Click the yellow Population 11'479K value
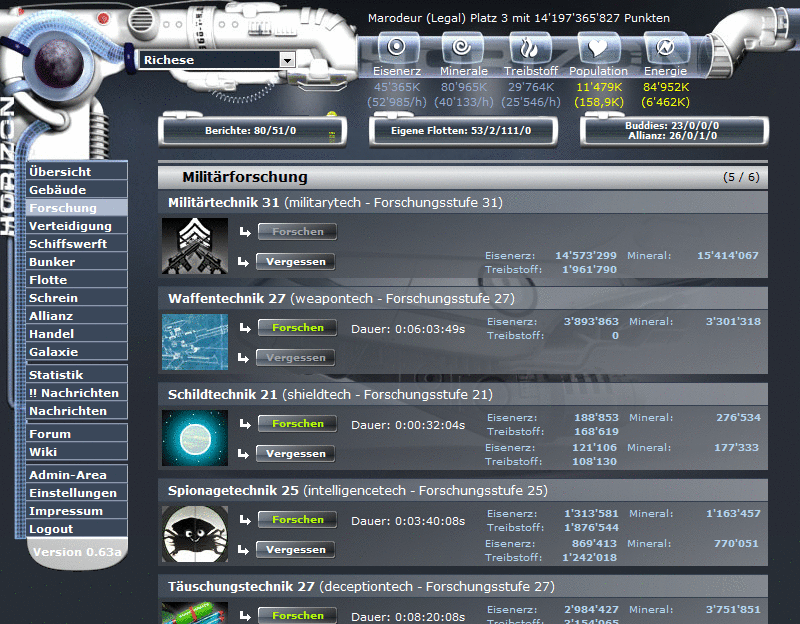The height and width of the screenshot is (624, 800). (x=598, y=88)
